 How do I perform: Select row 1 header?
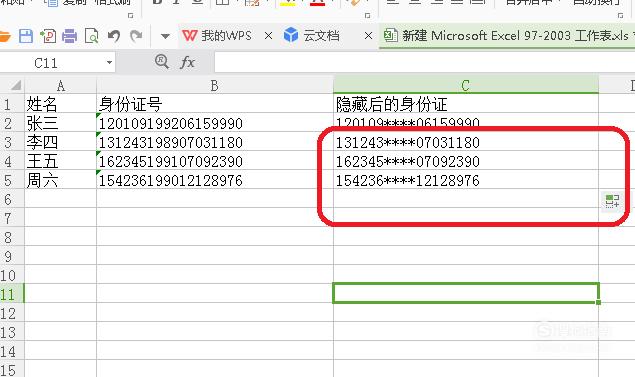click(x=12, y=104)
